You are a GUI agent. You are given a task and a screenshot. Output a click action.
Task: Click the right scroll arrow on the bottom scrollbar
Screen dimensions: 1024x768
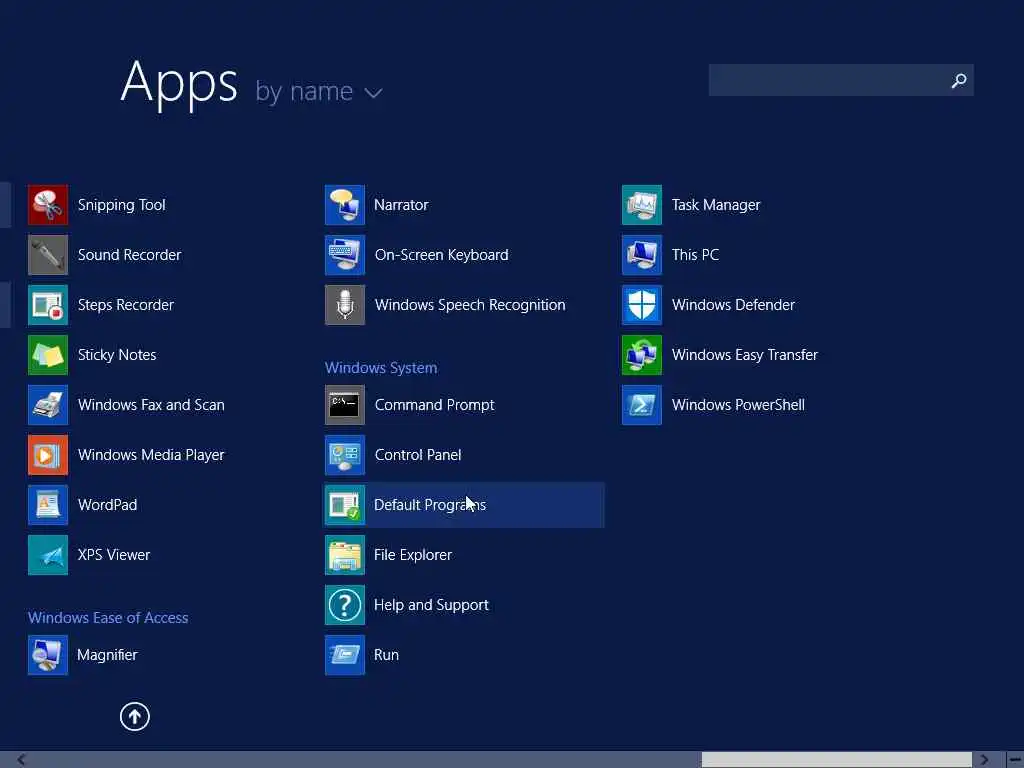click(984, 760)
